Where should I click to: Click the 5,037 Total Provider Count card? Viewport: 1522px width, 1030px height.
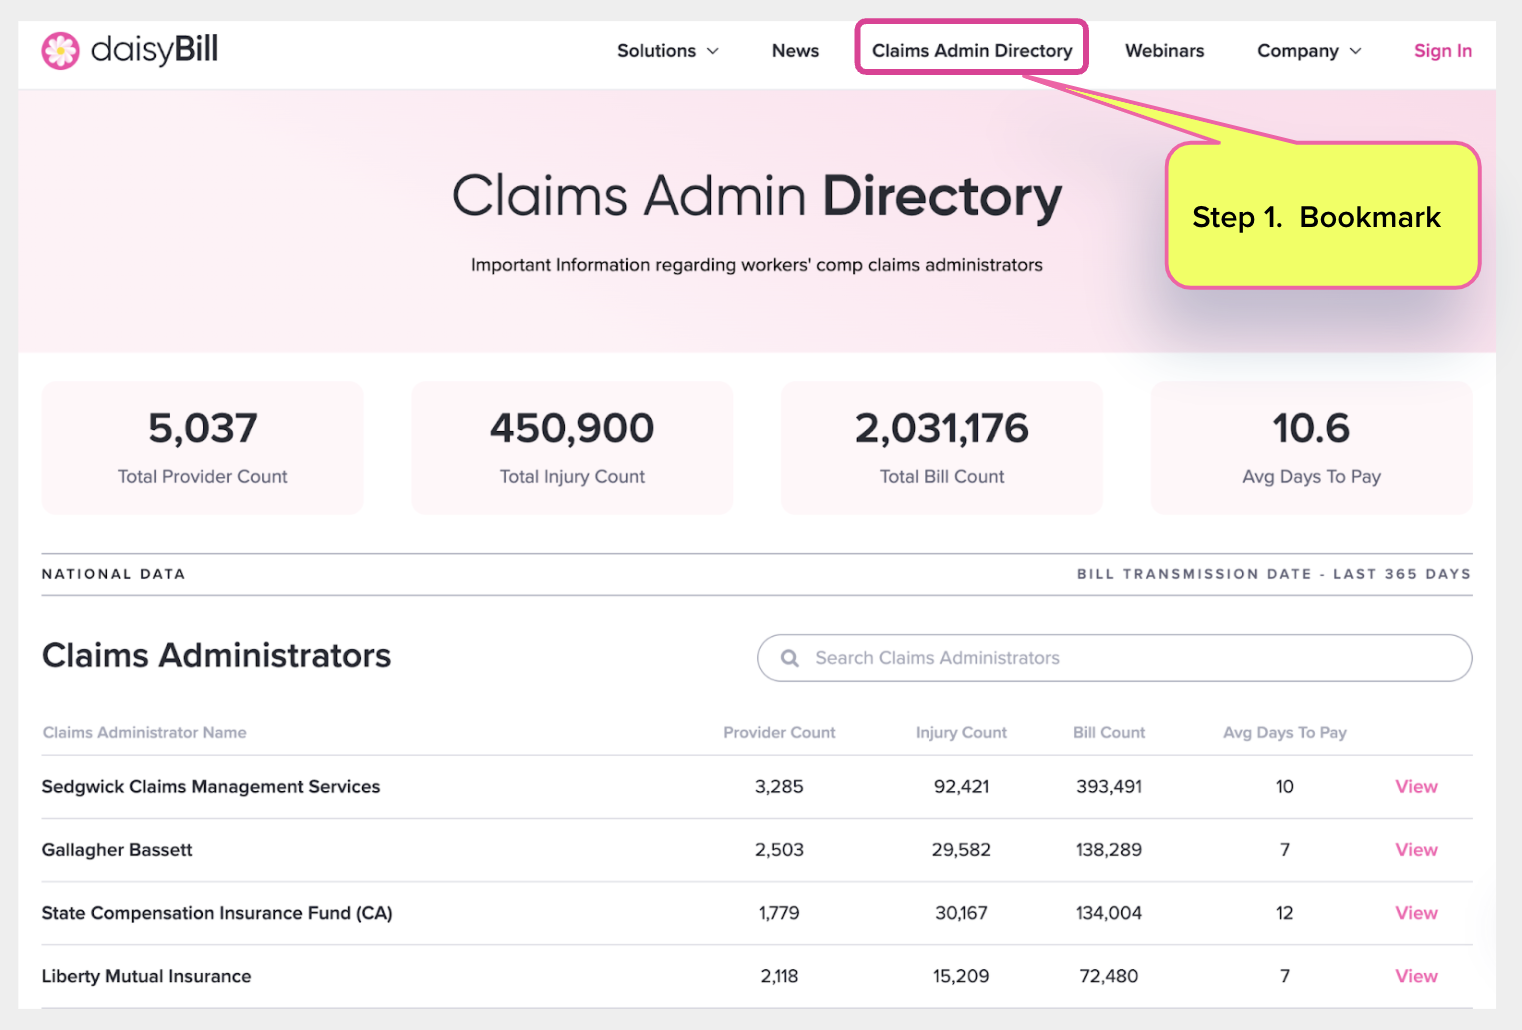(203, 448)
